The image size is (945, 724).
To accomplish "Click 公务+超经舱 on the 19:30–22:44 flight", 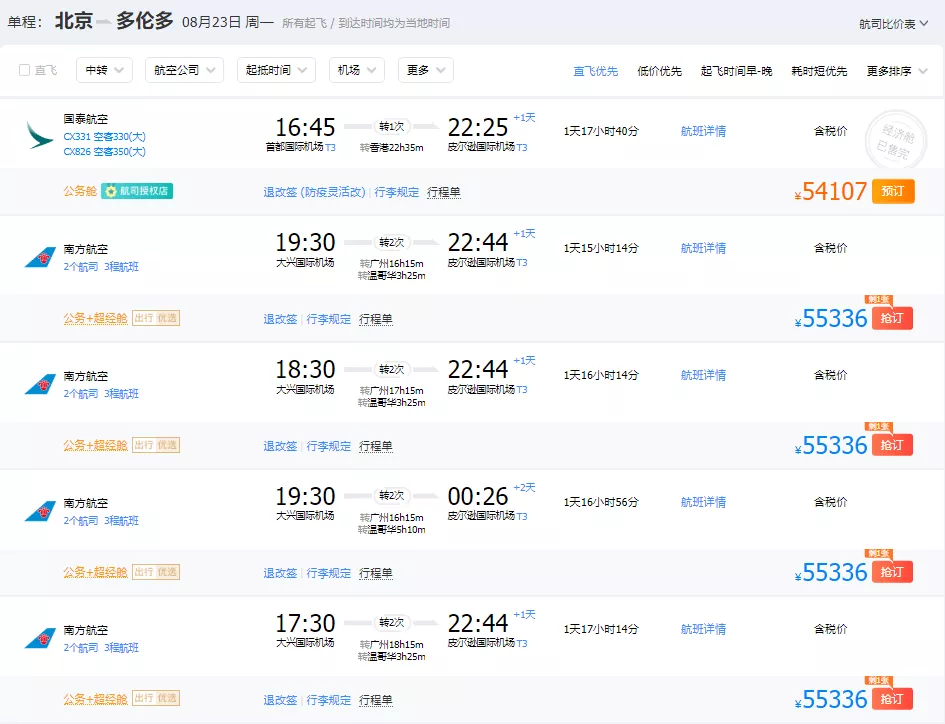I will coord(95,318).
